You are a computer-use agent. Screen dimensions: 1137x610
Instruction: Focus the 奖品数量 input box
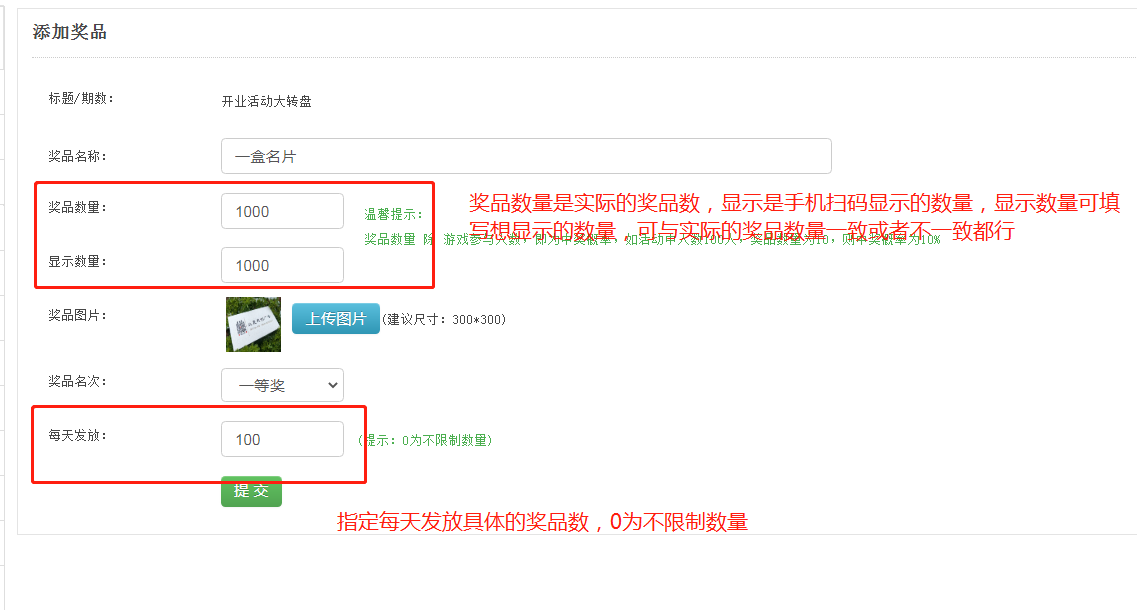(282, 211)
